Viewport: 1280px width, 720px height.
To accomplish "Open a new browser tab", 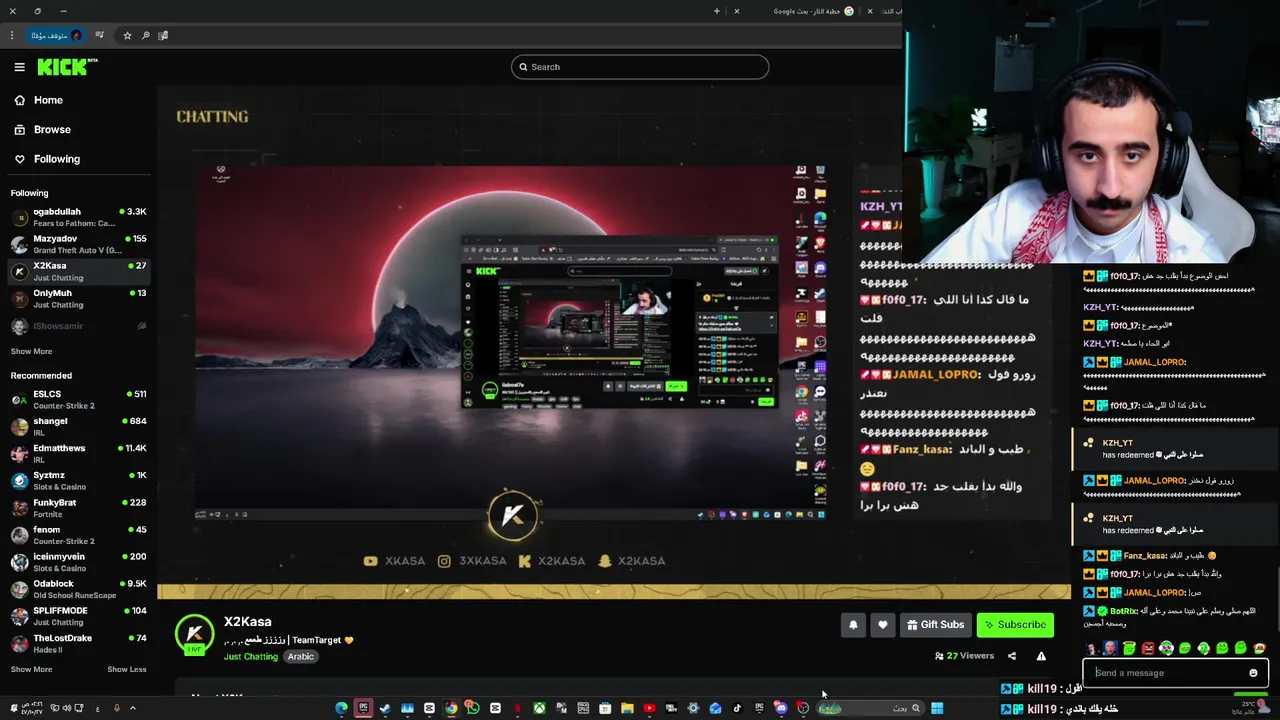I will (716, 11).
